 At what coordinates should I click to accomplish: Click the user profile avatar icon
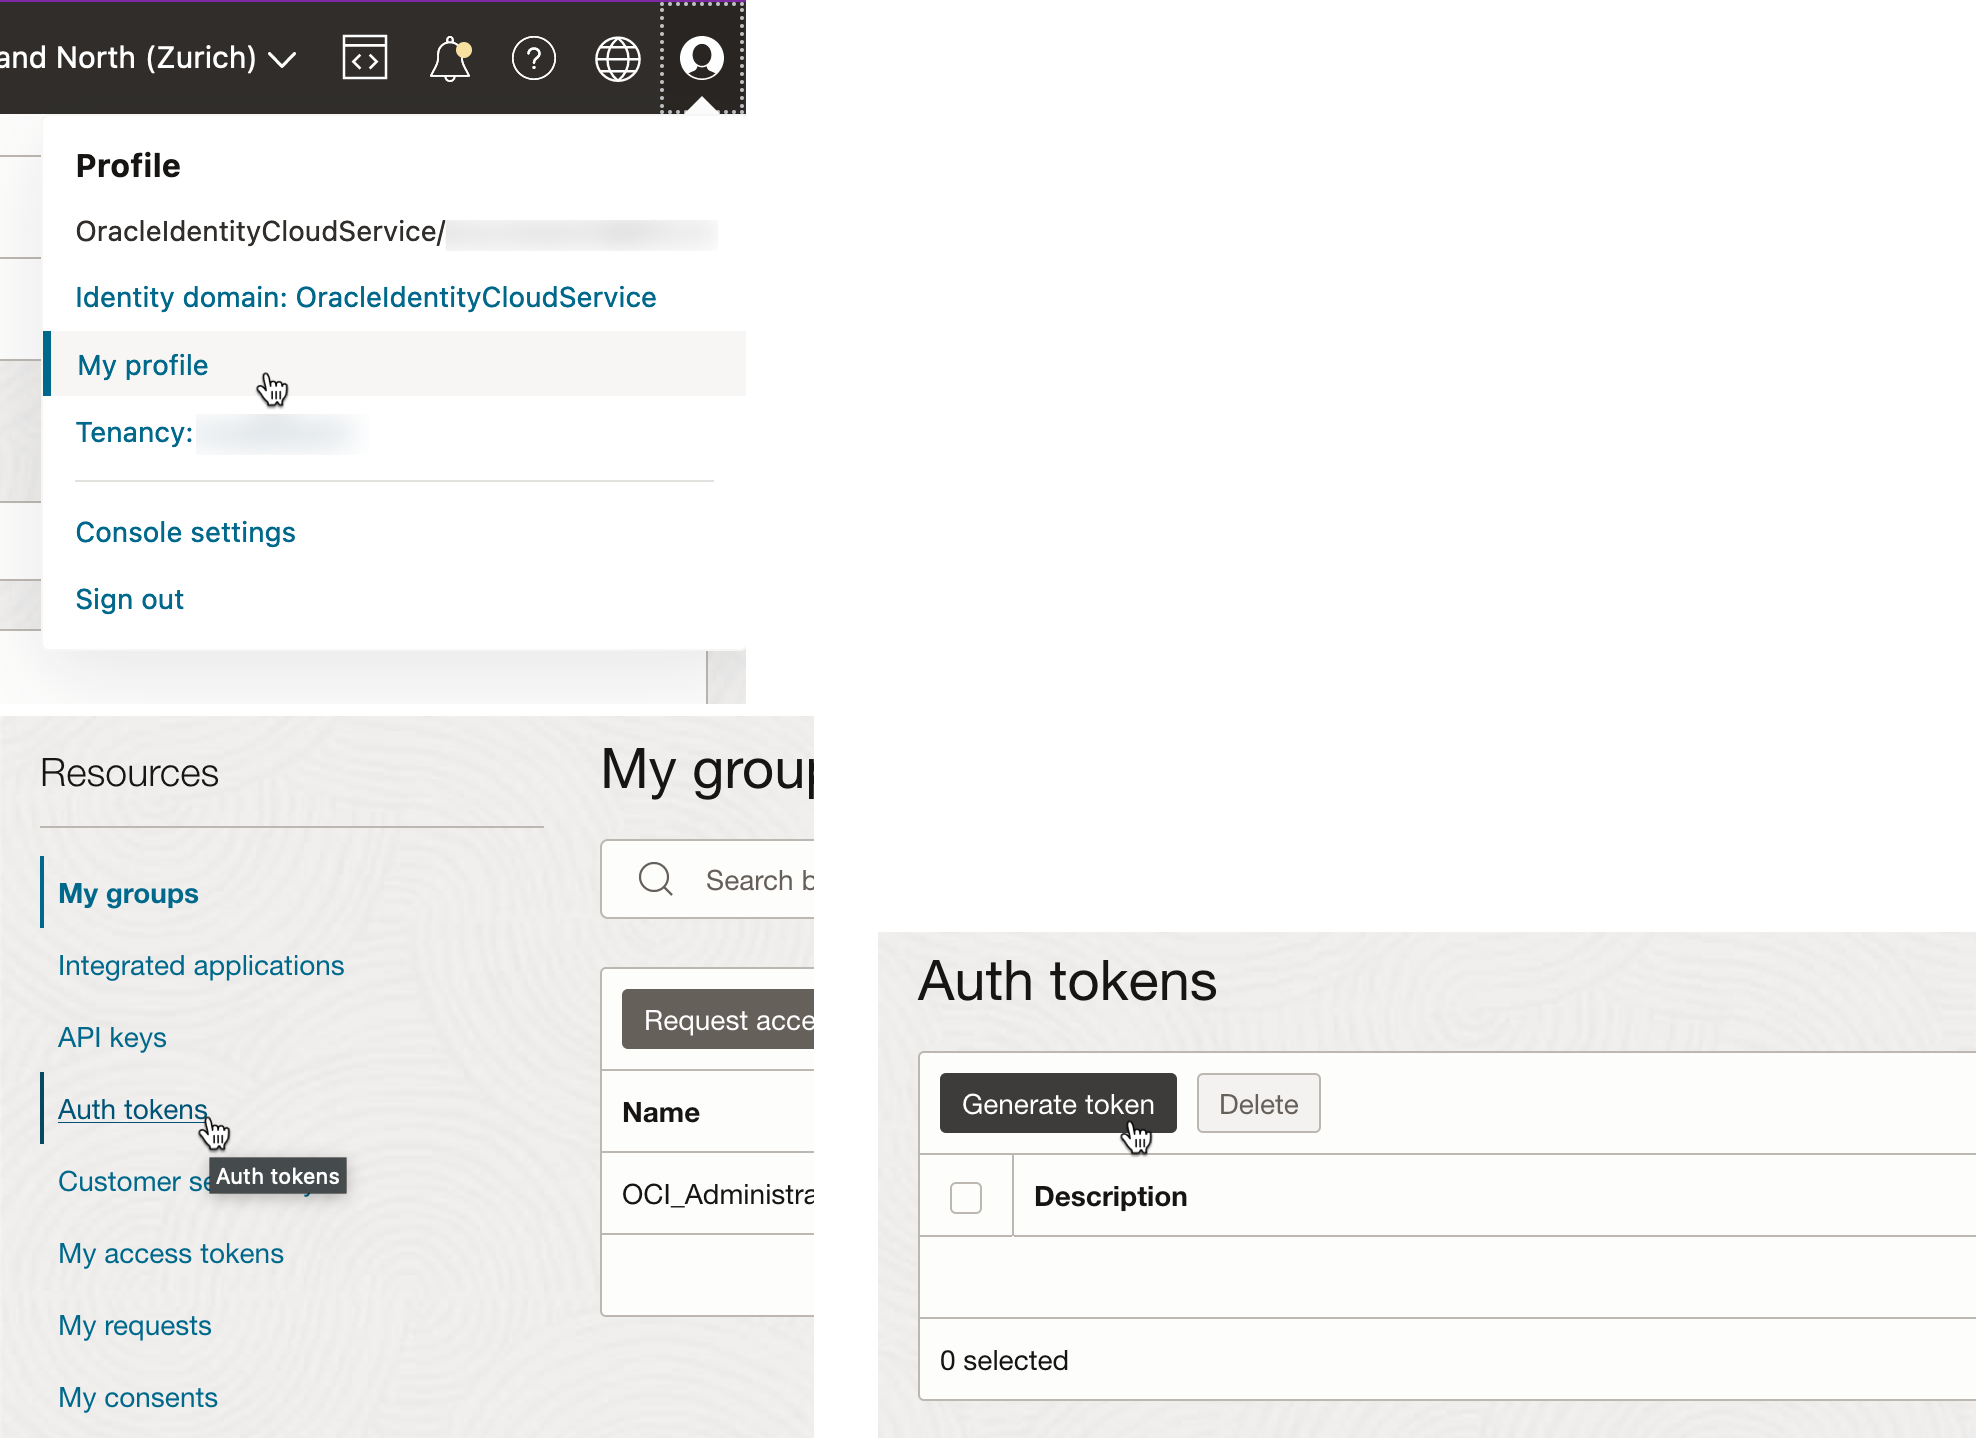click(x=702, y=58)
